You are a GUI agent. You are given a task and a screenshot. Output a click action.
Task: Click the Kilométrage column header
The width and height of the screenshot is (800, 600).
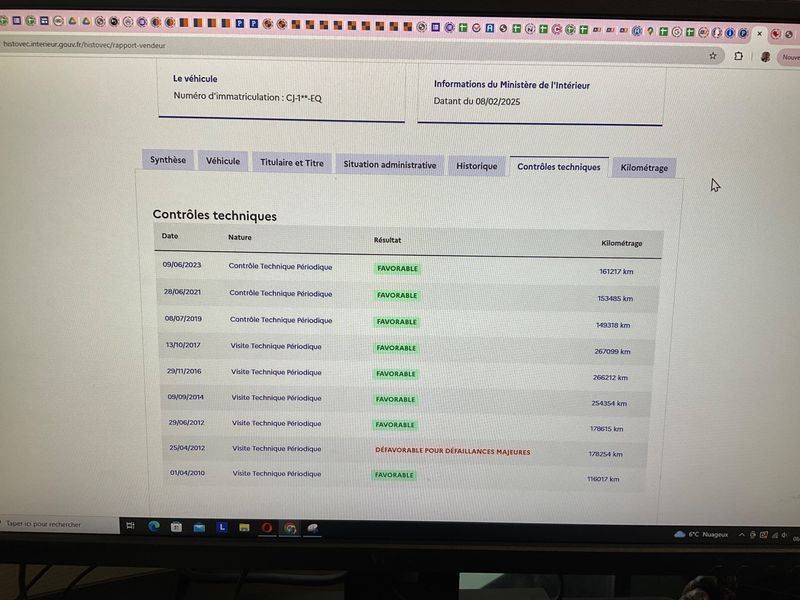click(621, 243)
